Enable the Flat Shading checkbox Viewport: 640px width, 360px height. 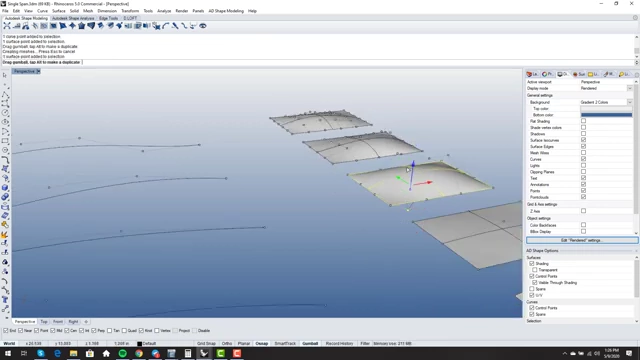583,121
